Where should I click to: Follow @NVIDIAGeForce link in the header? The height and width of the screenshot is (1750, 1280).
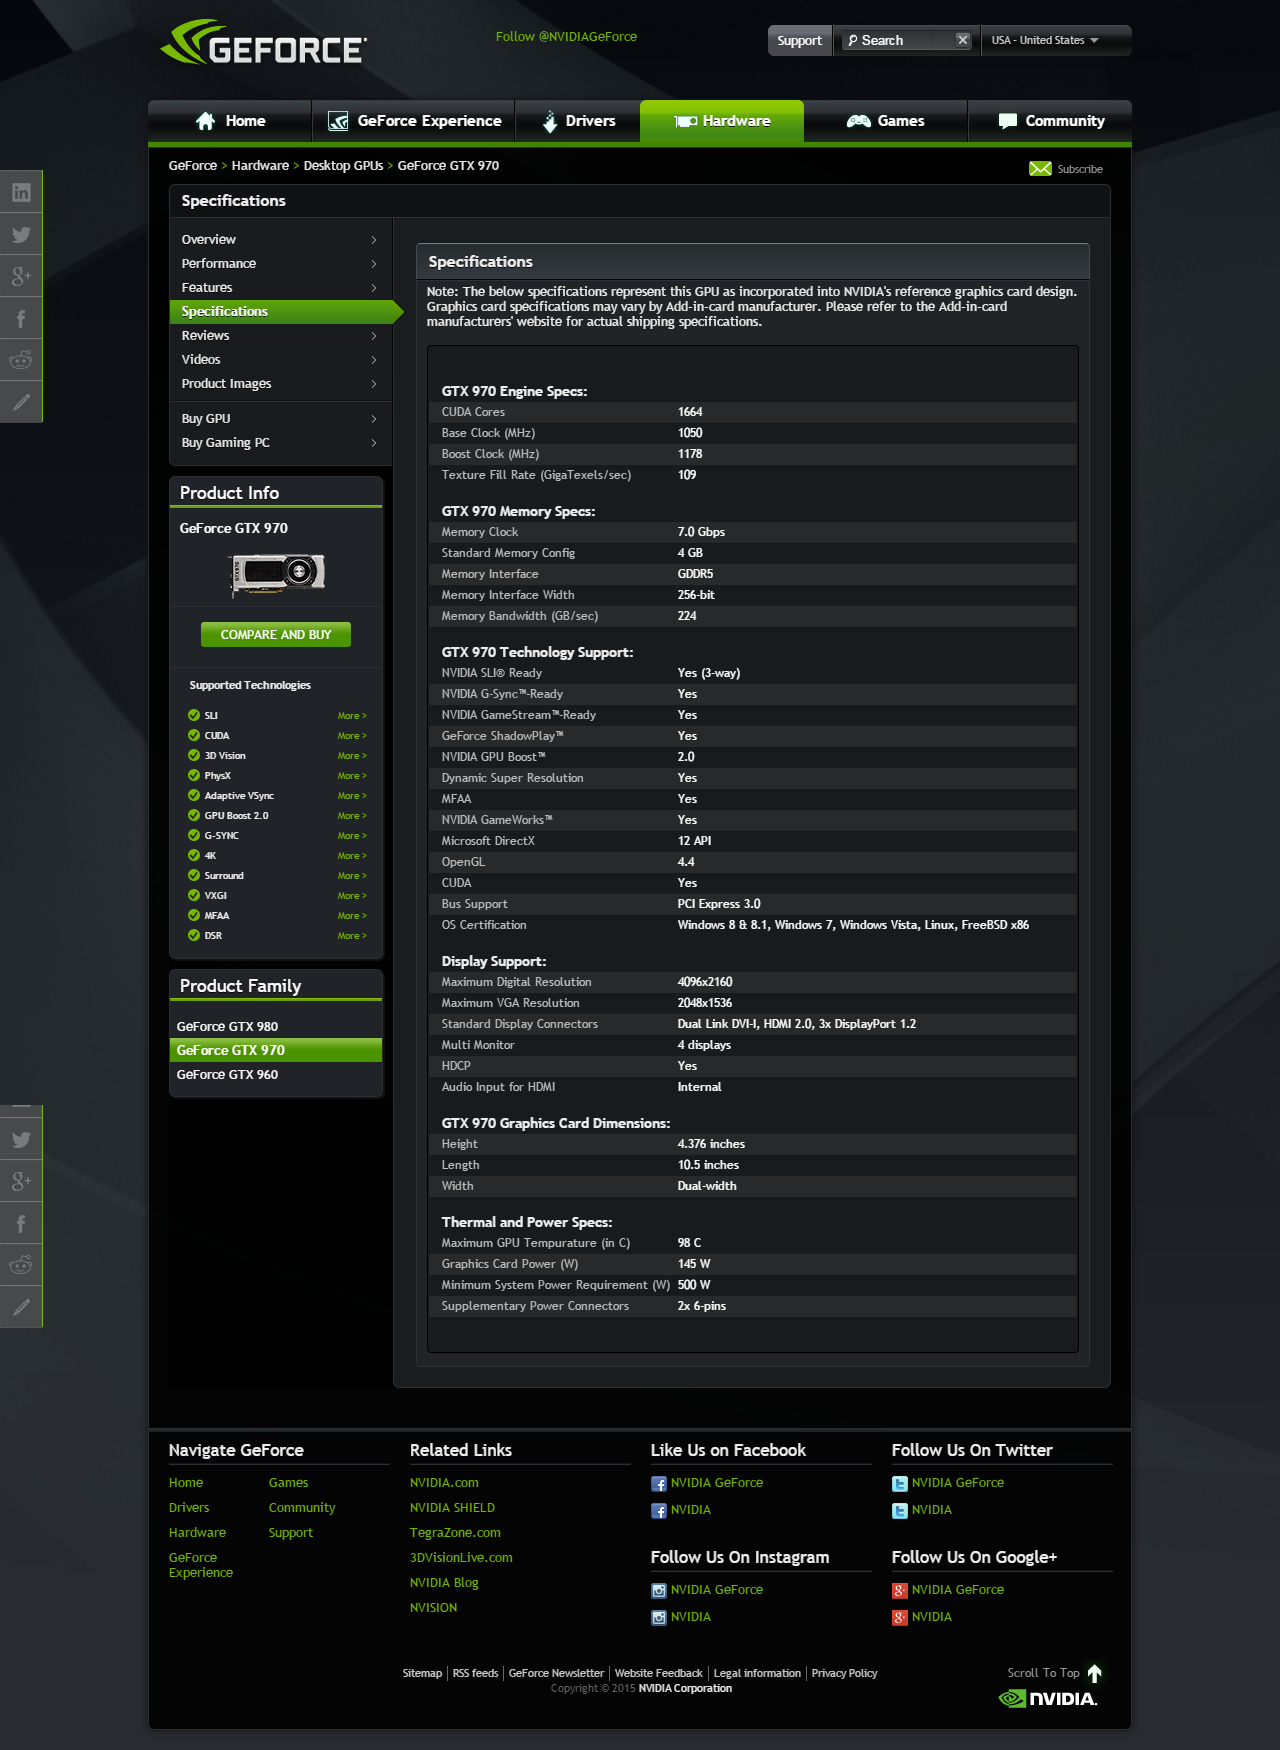tap(566, 37)
